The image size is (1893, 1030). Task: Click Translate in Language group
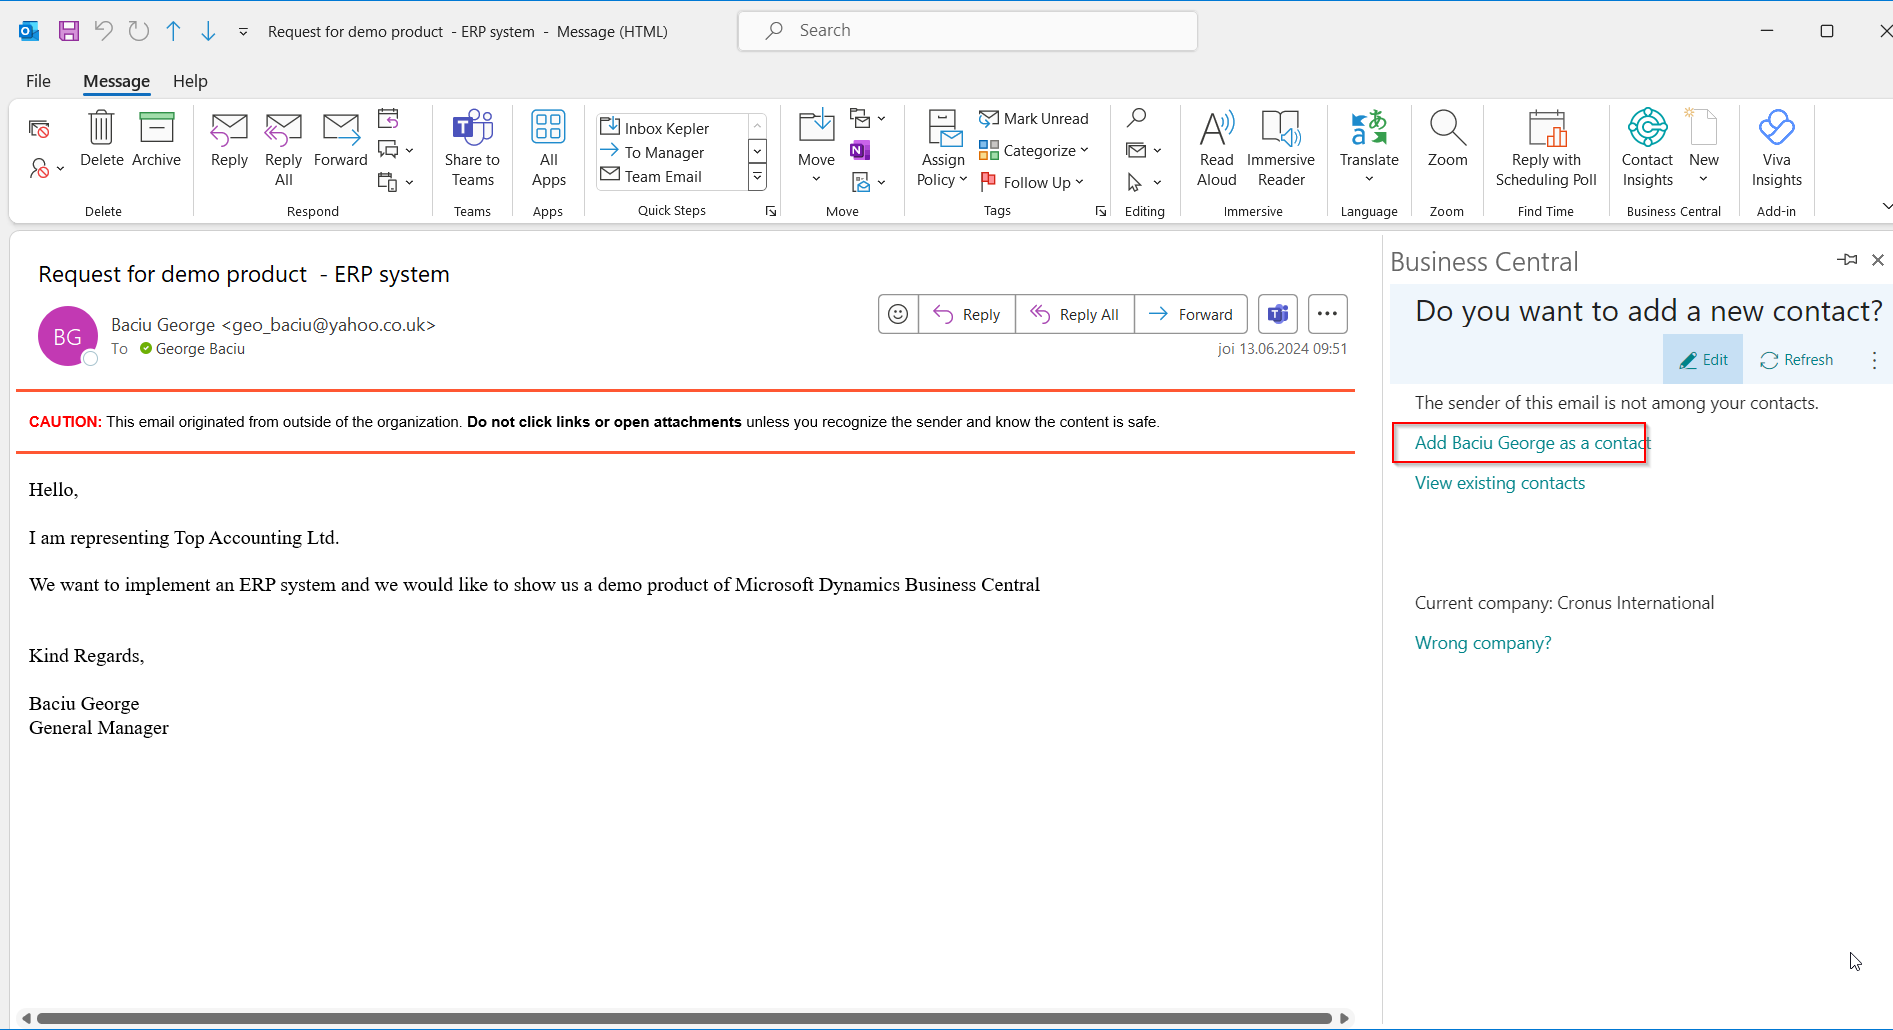click(x=1369, y=148)
